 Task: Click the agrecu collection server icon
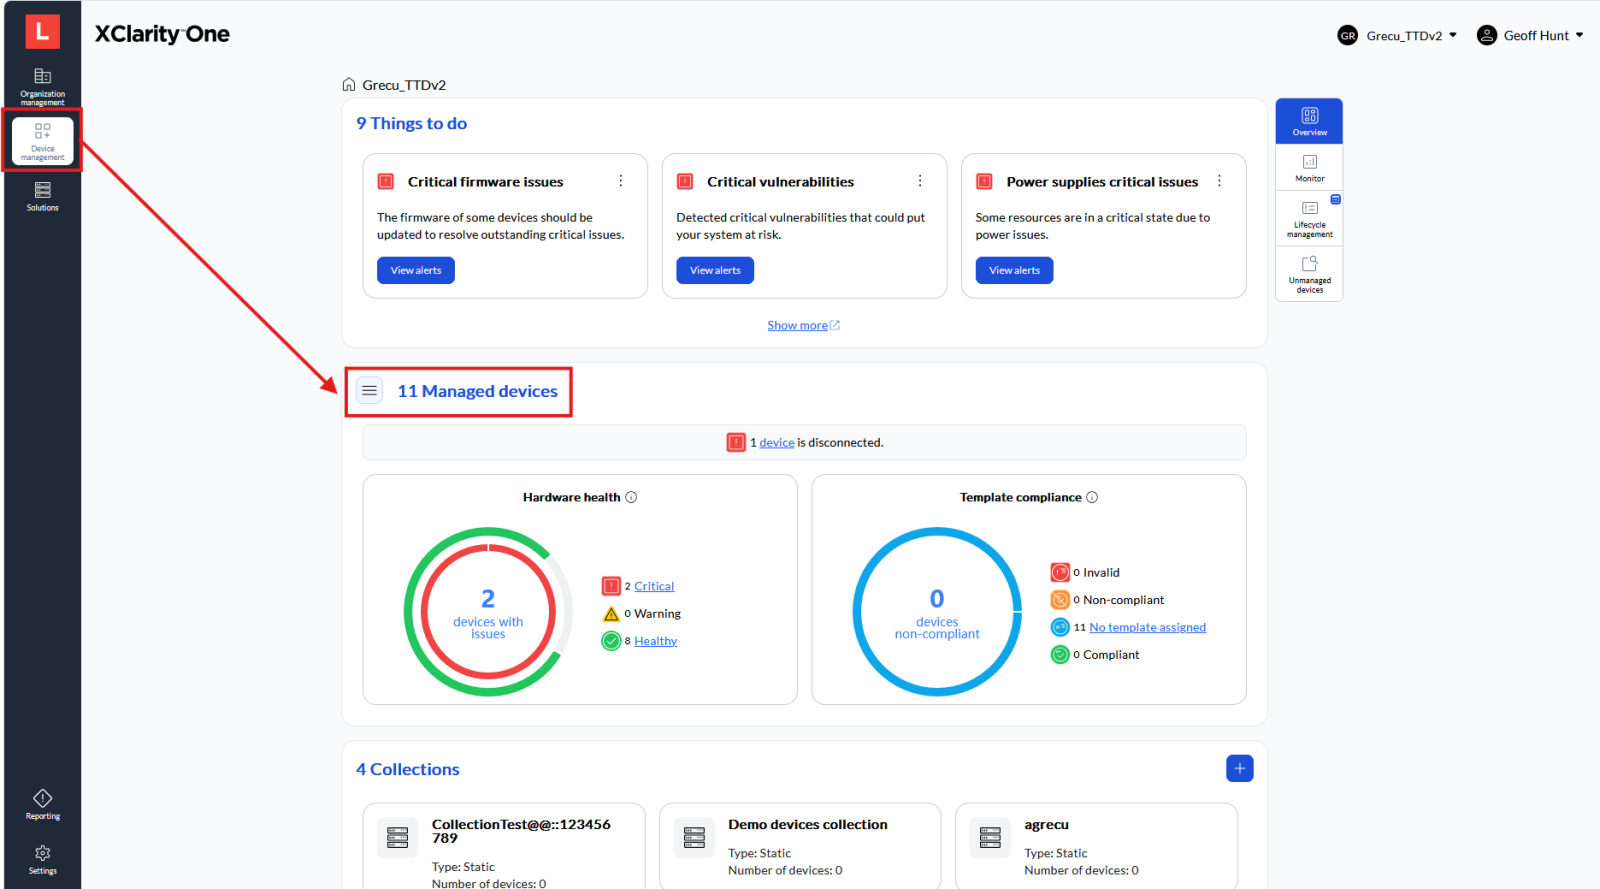coord(990,837)
